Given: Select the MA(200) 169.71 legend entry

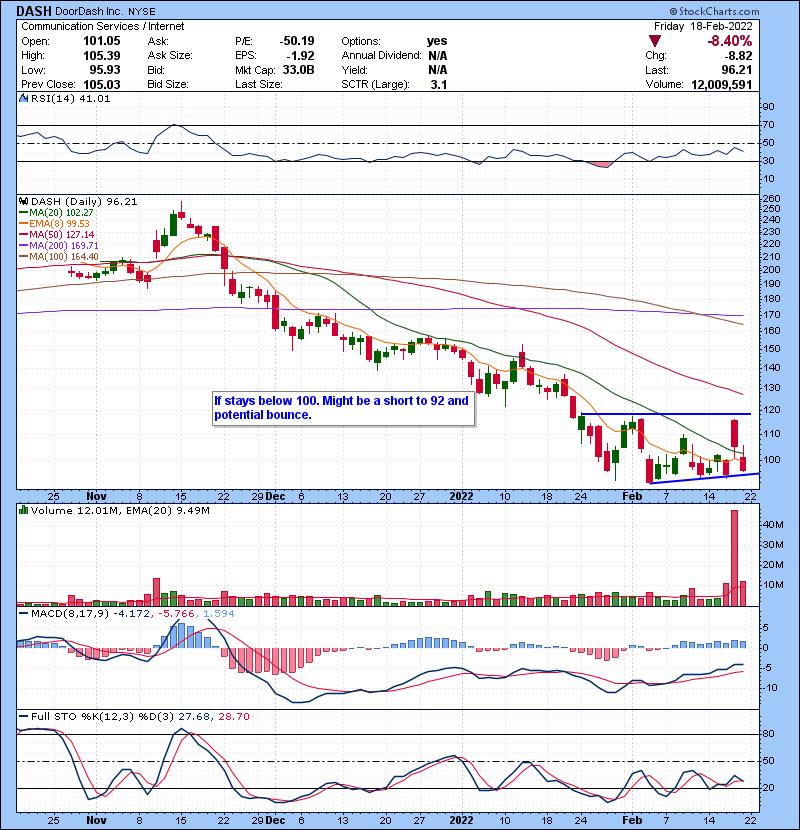Looking at the screenshot, I should (x=59, y=246).
